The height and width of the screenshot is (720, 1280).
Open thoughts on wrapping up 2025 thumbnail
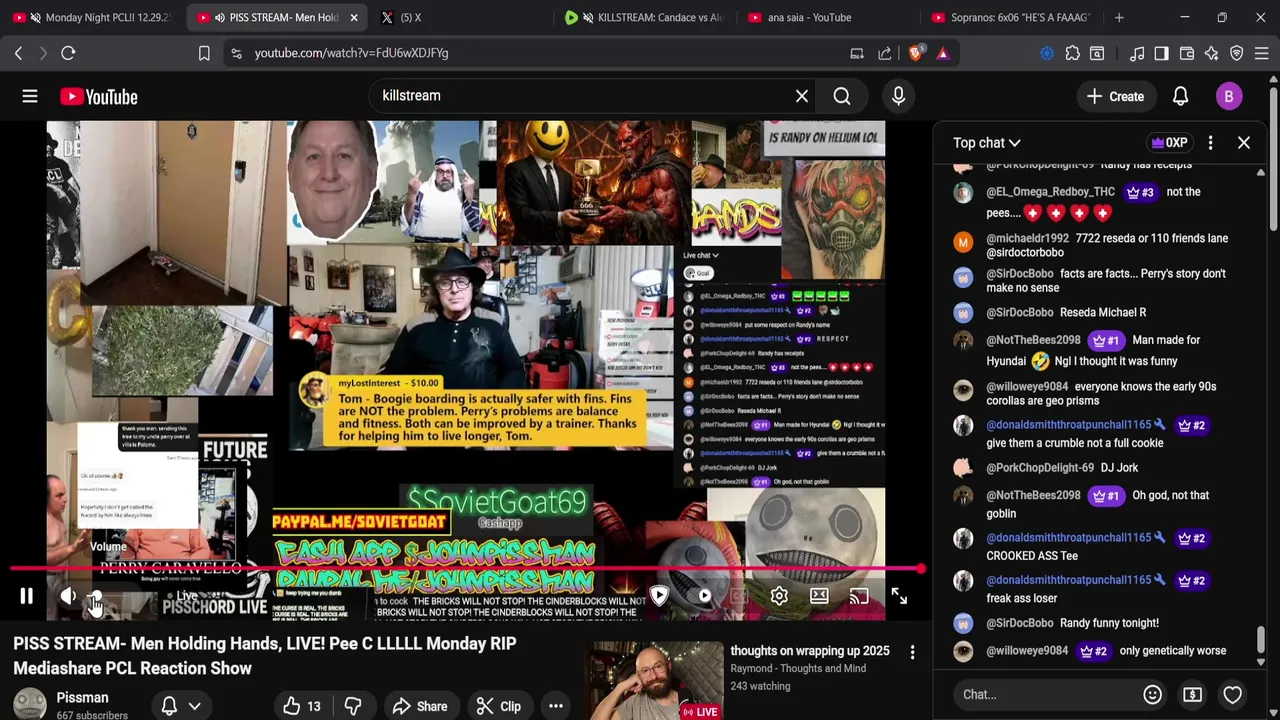656,680
